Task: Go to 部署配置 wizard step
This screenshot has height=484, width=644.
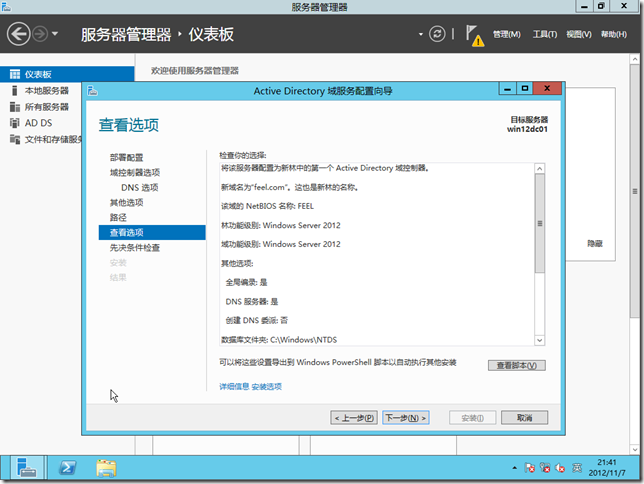Action: click(126, 157)
